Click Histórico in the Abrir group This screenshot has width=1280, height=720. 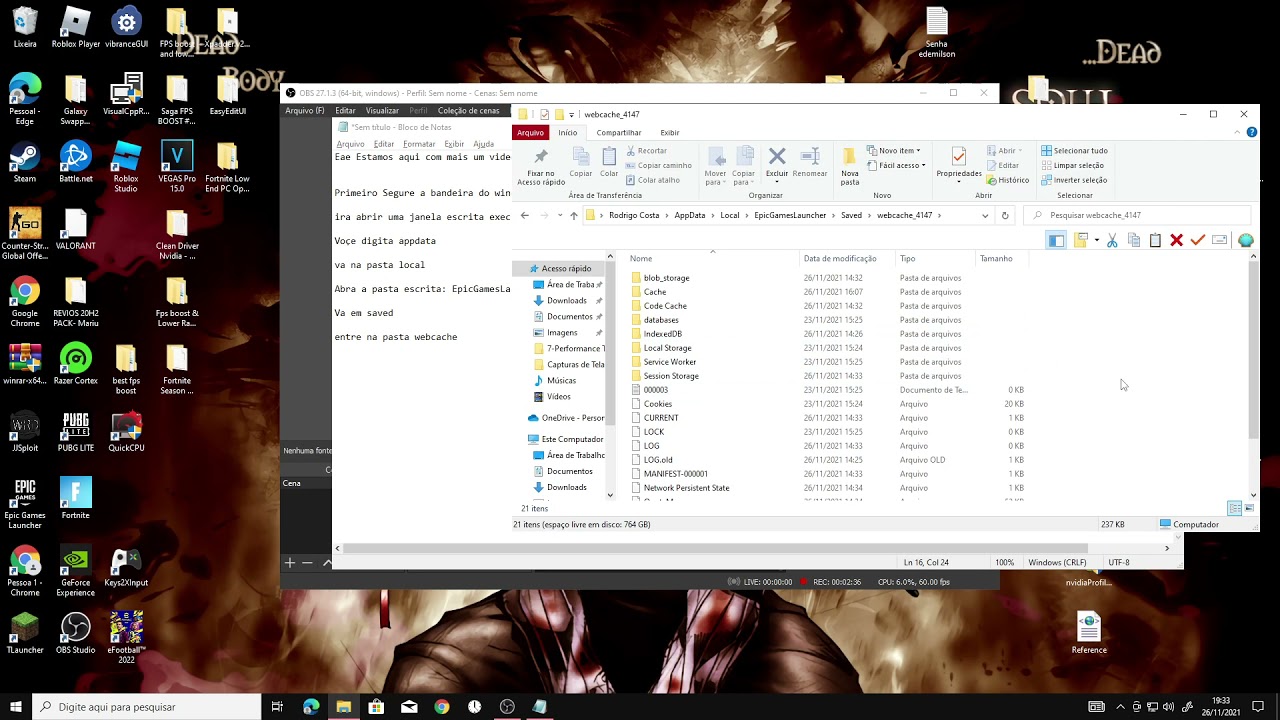coord(1008,180)
